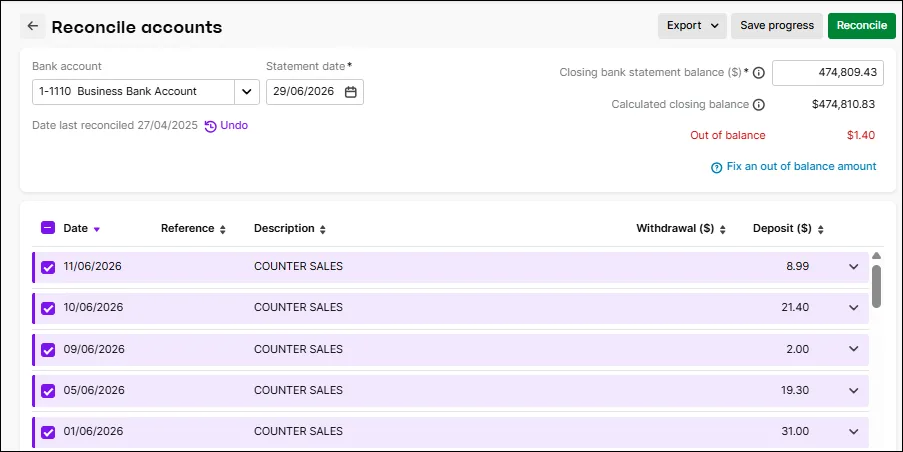Screen dimensions: 903x452
Task: Click the $1.40 out of balance value
Action: [x=861, y=135]
